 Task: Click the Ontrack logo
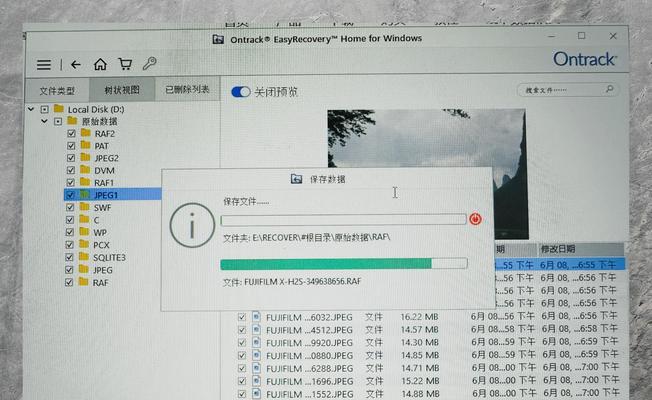[585, 59]
